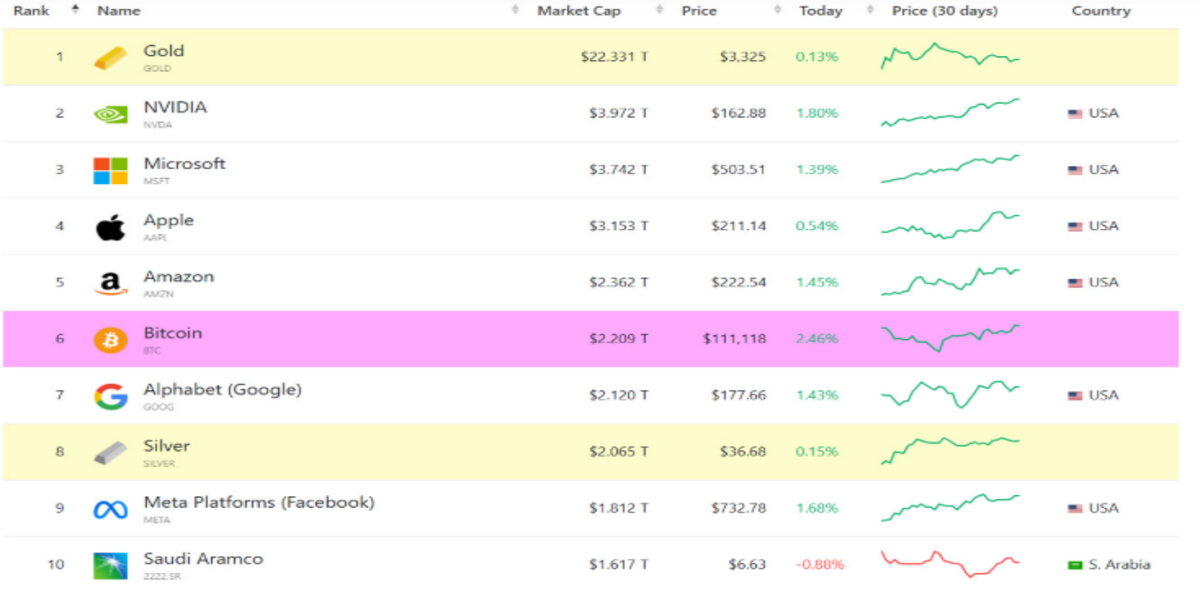Click the Microsoft logo icon
The height and width of the screenshot is (600, 1200).
(x=111, y=170)
